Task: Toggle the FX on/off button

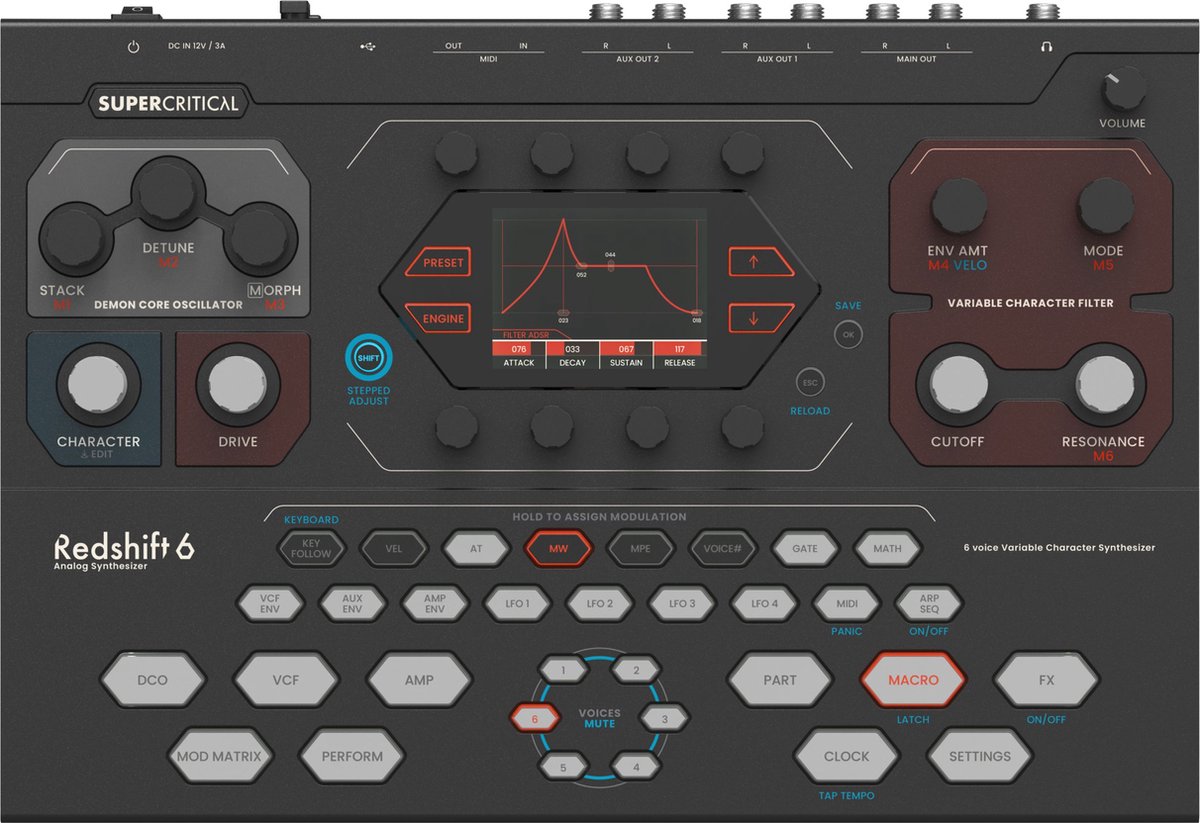Action: point(1047,680)
